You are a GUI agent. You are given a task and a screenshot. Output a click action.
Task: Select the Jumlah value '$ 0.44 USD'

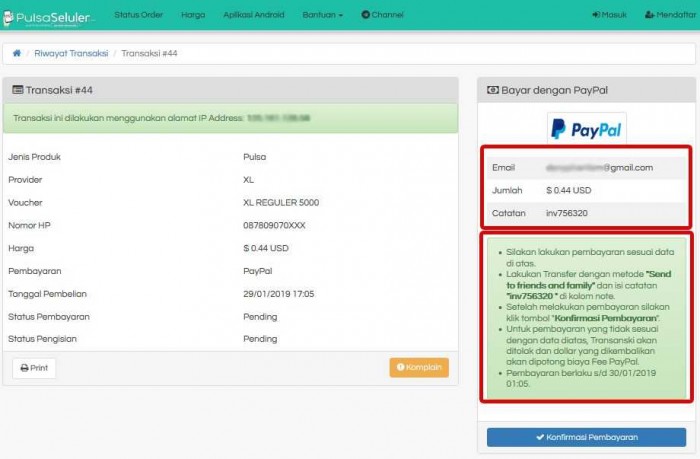568,190
